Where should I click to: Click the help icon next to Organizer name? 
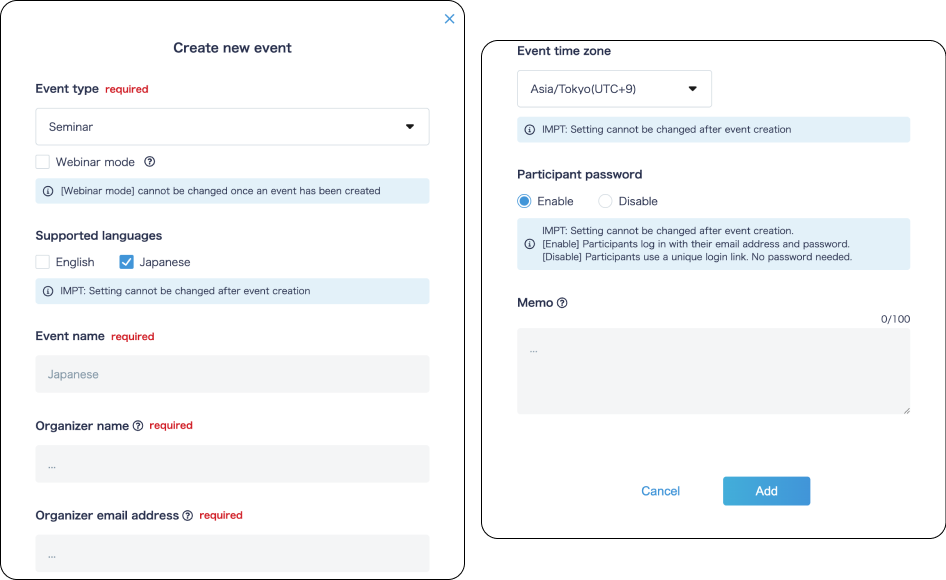click(138, 425)
